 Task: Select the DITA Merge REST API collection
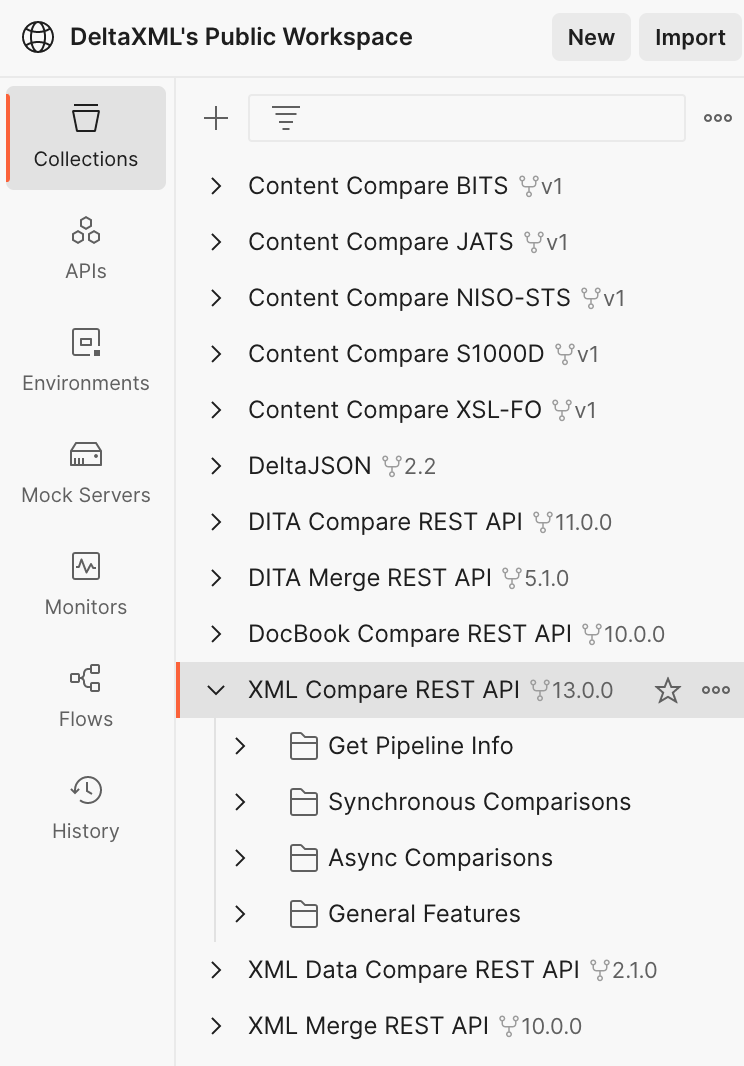(370, 578)
